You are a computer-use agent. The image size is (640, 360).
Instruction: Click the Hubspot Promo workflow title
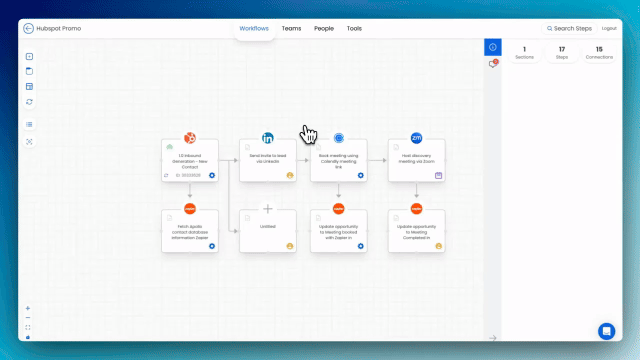coord(59,29)
